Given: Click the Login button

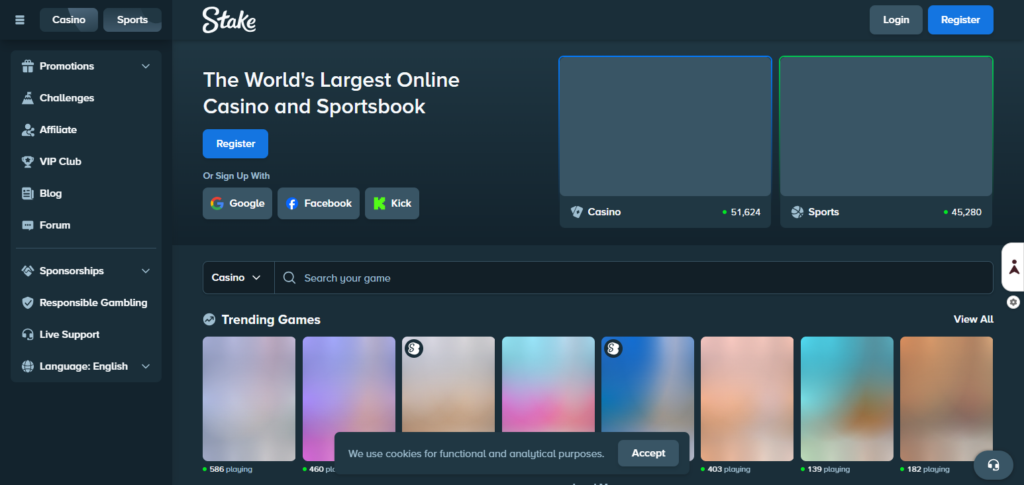Looking at the screenshot, I should [896, 20].
